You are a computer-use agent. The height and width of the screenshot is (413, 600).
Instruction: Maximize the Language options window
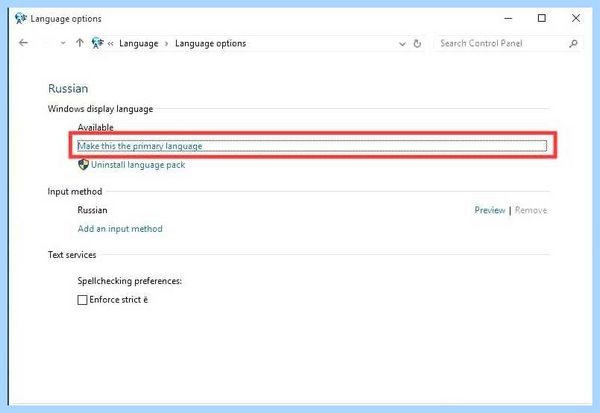(541, 18)
